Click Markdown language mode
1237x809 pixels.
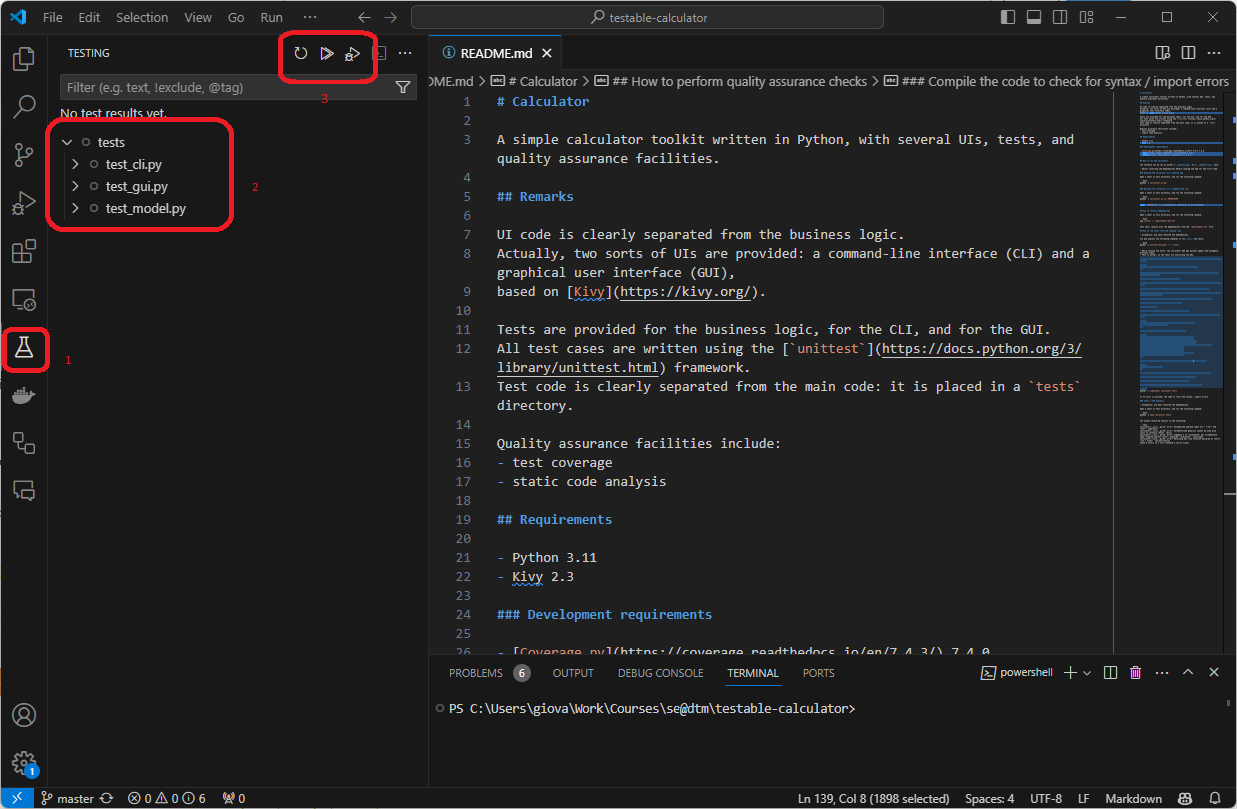(1133, 798)
